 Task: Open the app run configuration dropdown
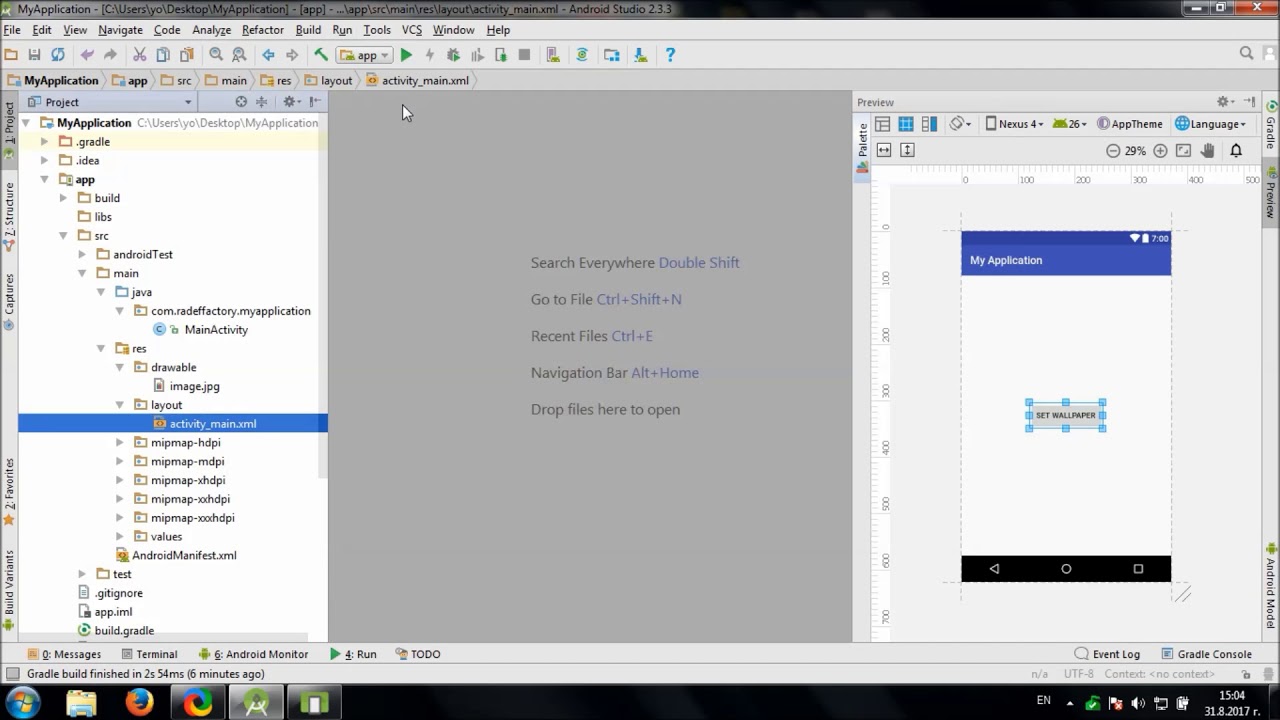pyautogui.click(x=364, y=55)
